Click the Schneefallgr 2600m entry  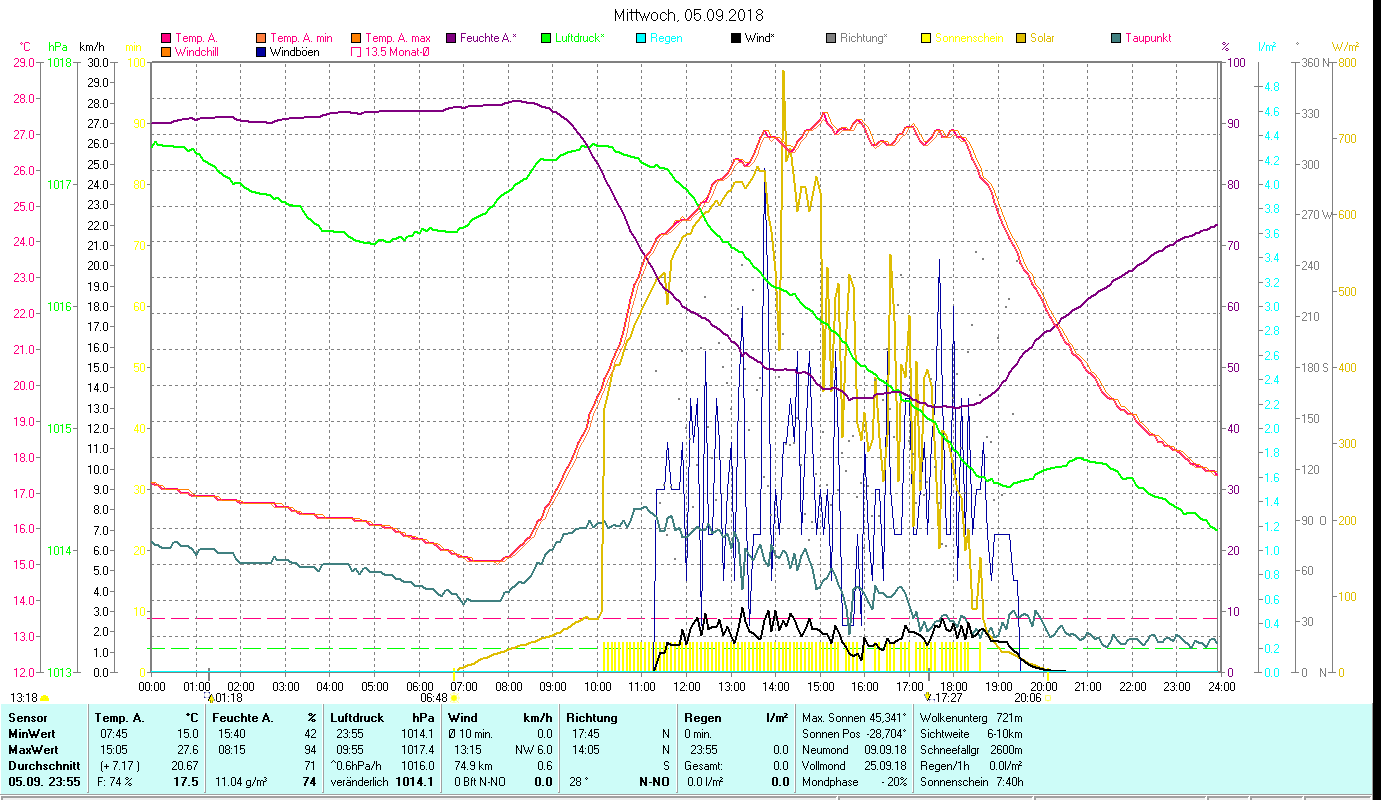(971, 750)
